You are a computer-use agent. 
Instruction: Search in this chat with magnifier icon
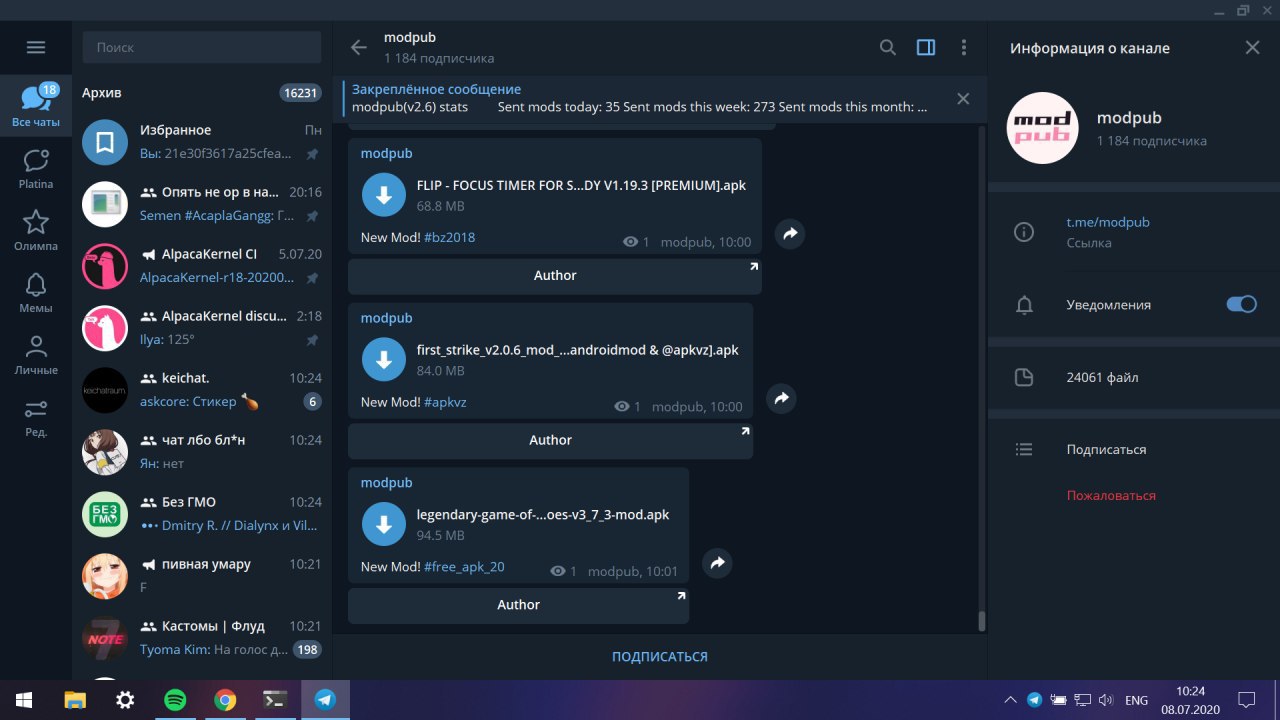click(x=888, y=47)
